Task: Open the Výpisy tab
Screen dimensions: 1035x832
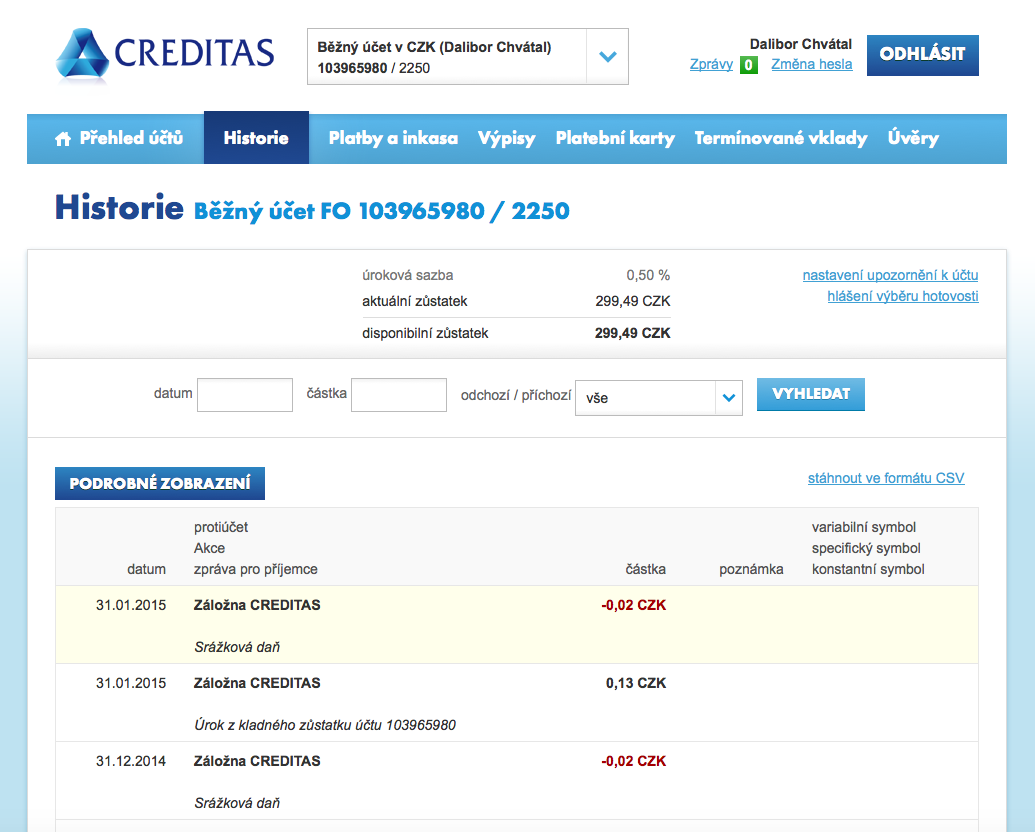Action: [506, 138]
